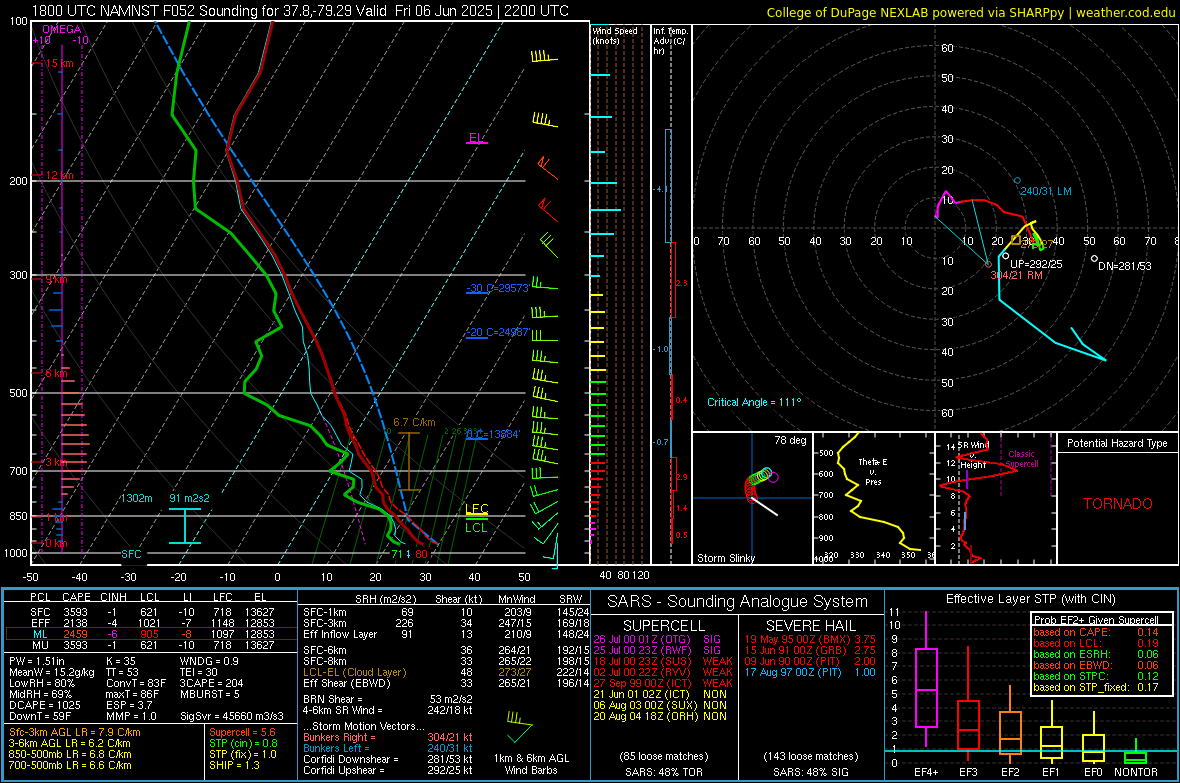Image resolution: width=1180 pixels, height=783 pixels.
Task: Click the 'Bunkers Left = 240/31 kt' line
Action: (388, 748)
